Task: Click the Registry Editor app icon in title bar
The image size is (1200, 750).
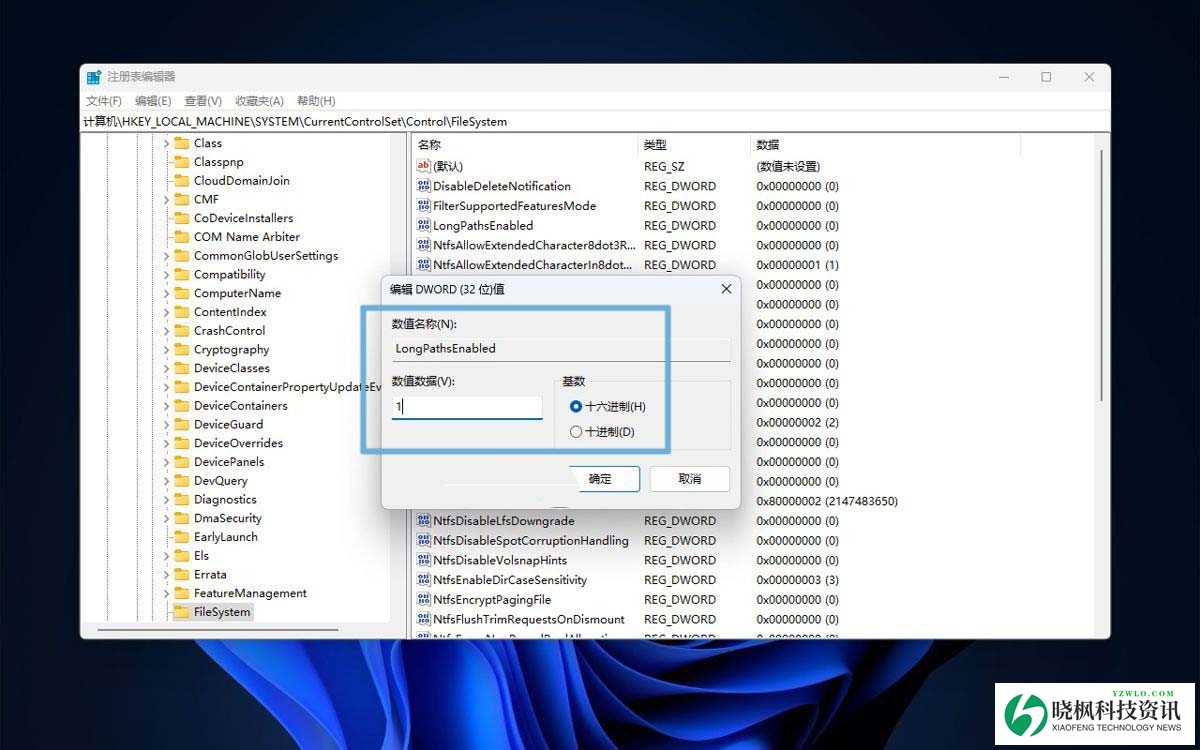Action: pos(94,77)
